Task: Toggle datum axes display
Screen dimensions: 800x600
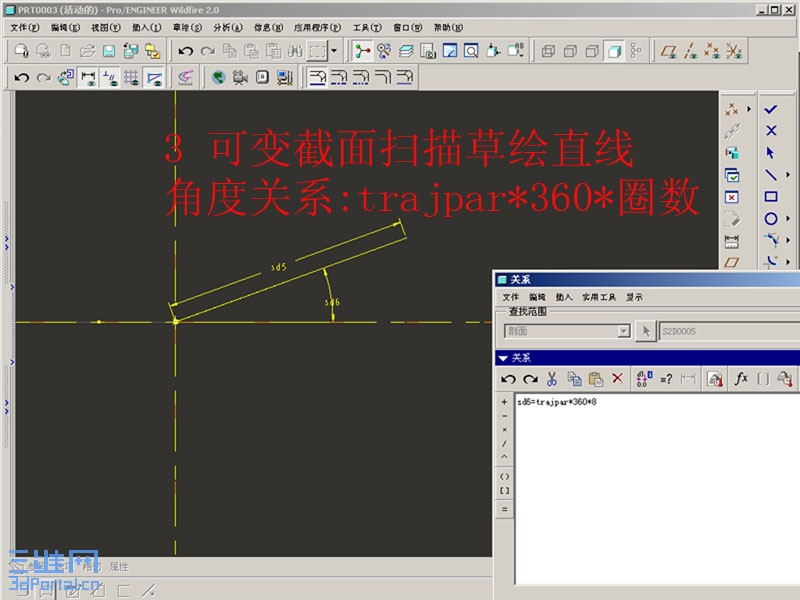Action: (x=690, y=51)
